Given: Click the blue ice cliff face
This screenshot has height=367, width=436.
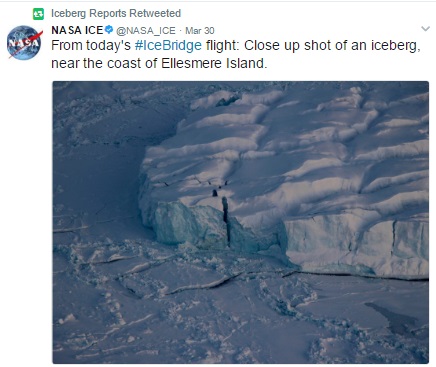Looking at the screenshot, I should 357,245.
